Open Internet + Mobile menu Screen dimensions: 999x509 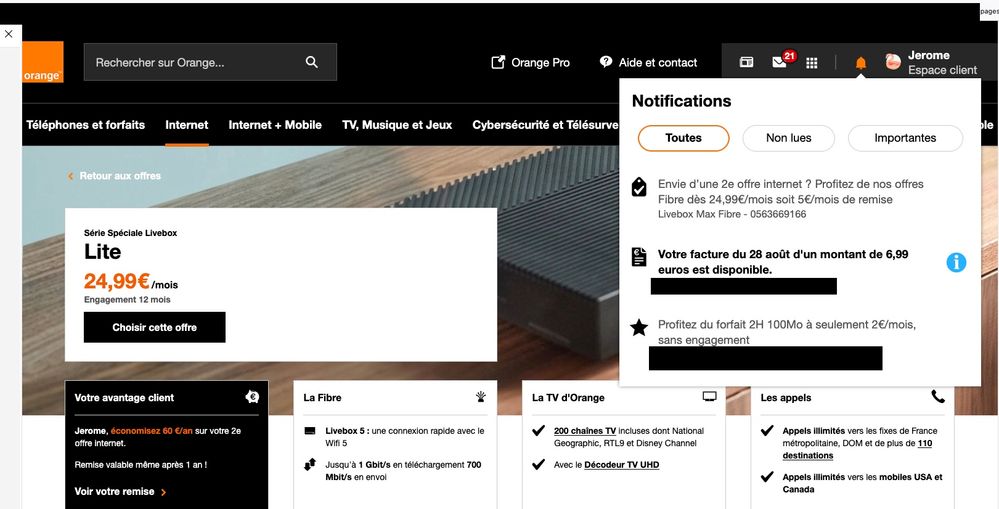click(275, 125)
